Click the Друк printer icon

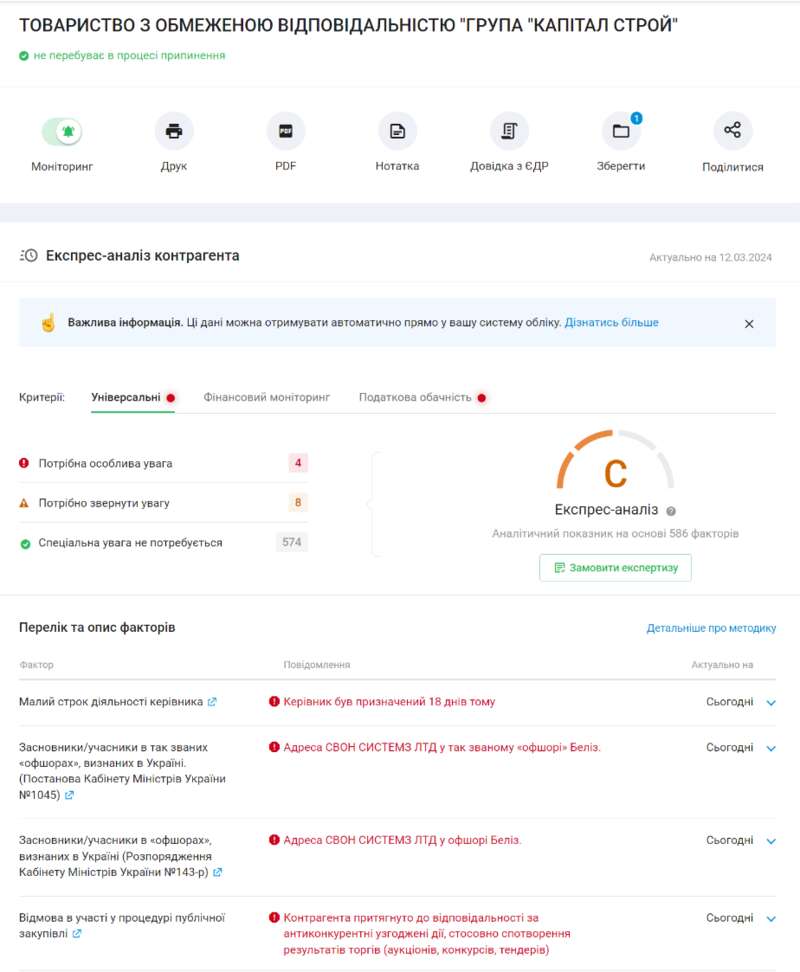click(x=174, y=131)
